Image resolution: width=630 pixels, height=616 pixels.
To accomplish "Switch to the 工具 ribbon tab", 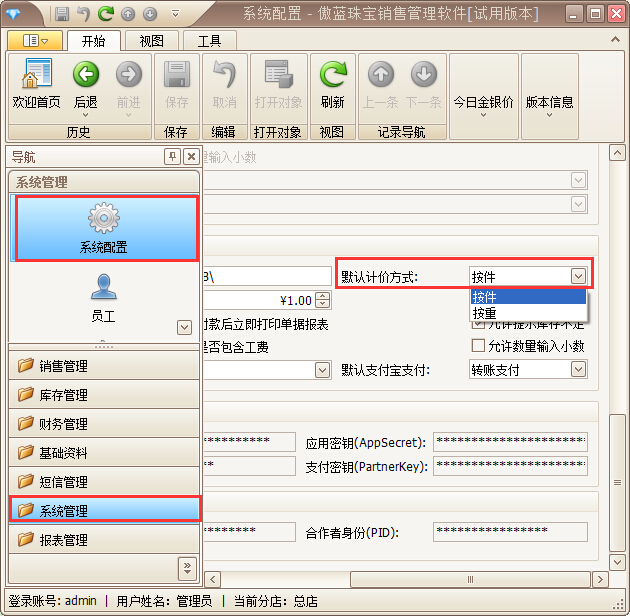I will (210, 41).
